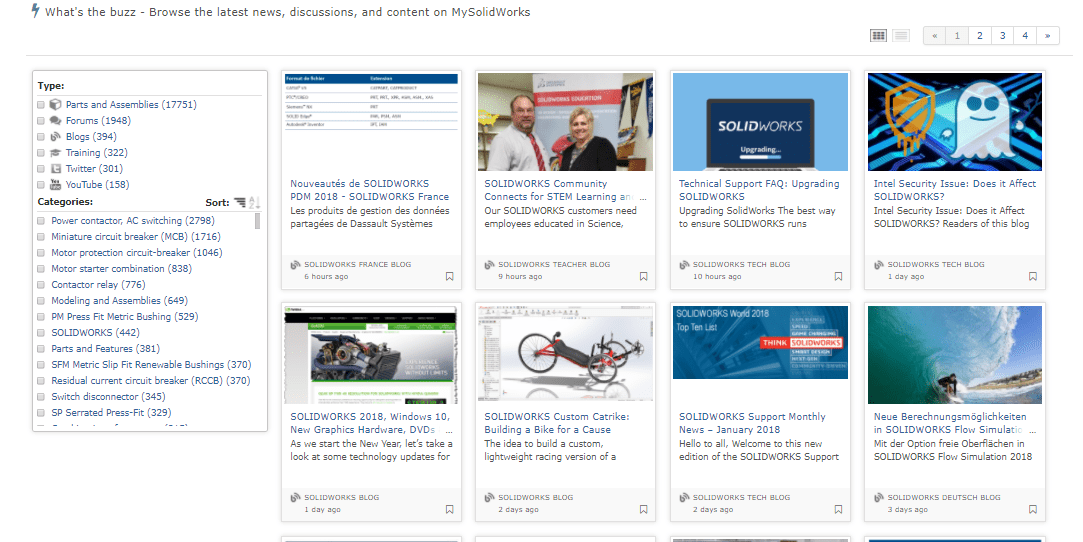Go to next page arrow

[1048, 36]
